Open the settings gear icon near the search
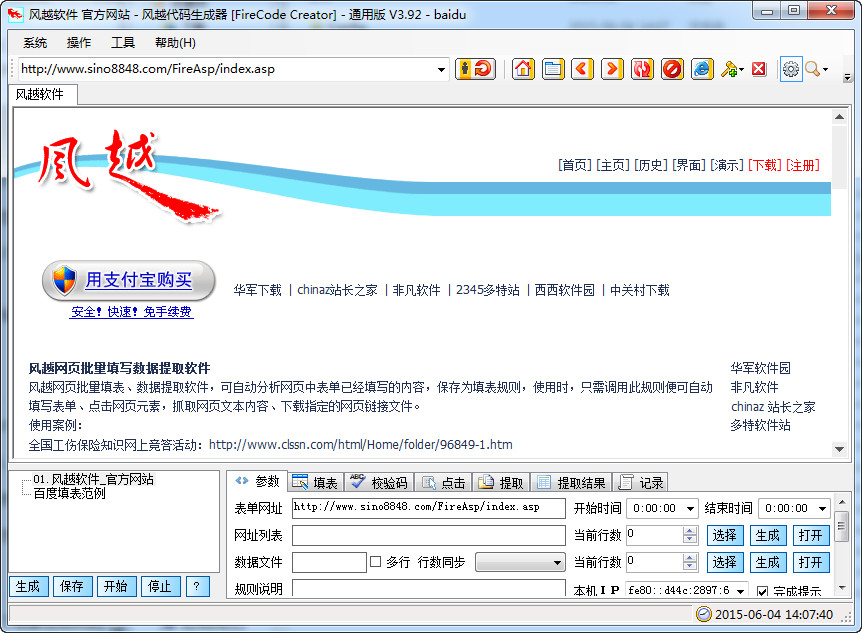The width and height of the screenshot is (862, 633). point(789,69)
